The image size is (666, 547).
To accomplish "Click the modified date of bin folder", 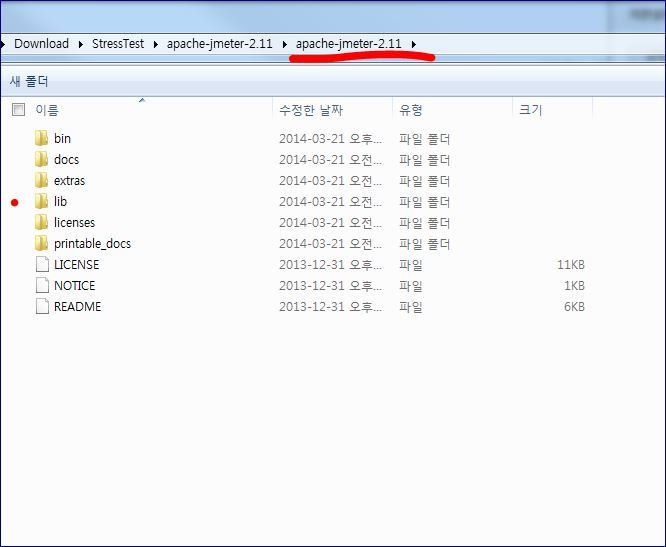I will point(330,139).
